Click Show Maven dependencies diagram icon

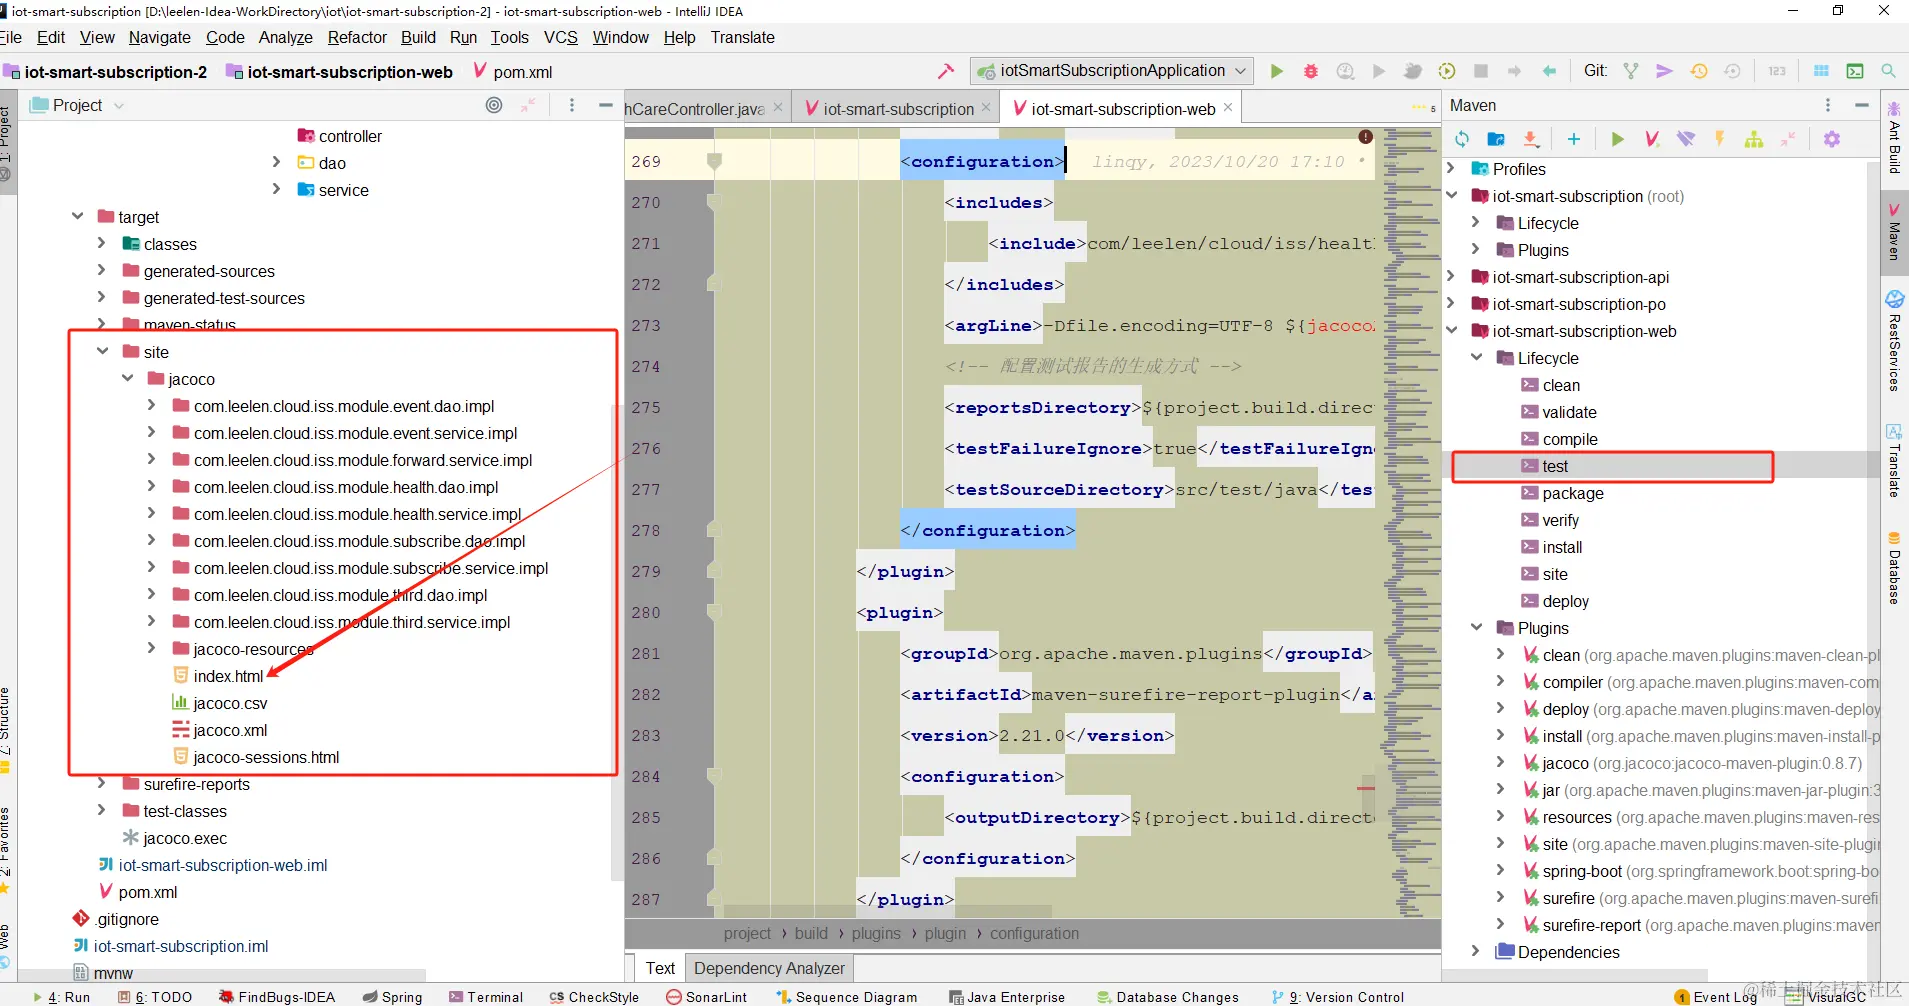point(1754,139)
